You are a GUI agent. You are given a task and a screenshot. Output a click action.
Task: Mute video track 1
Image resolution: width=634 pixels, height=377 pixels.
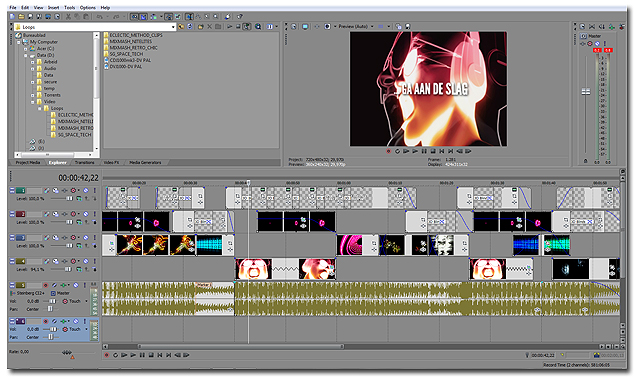tap(86, 190)
